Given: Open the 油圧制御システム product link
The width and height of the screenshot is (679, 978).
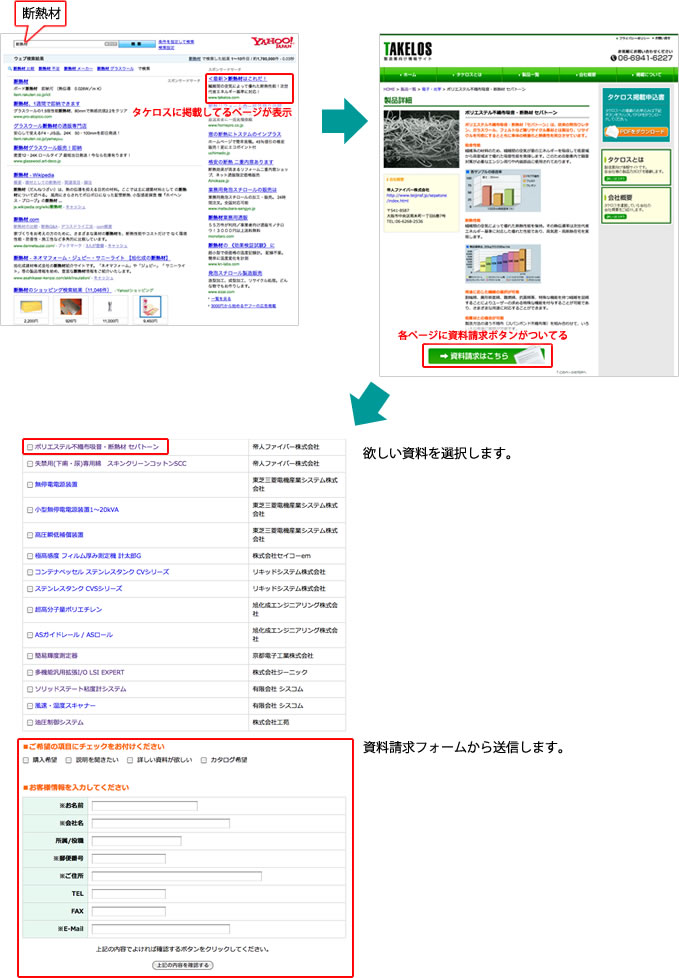Looking at the screenshot, I should point(59,723).
